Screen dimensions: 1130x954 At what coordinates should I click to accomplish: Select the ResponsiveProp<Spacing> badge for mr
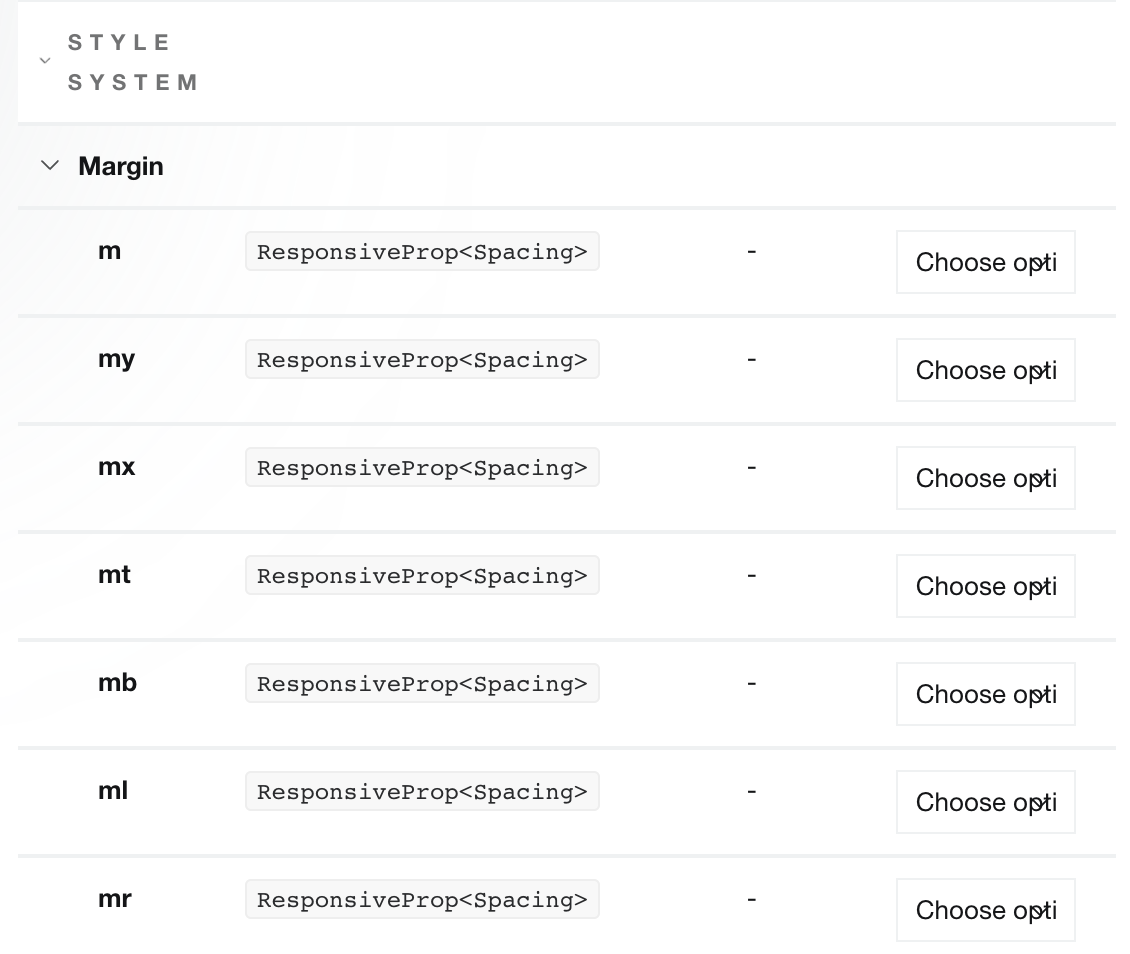422,899
